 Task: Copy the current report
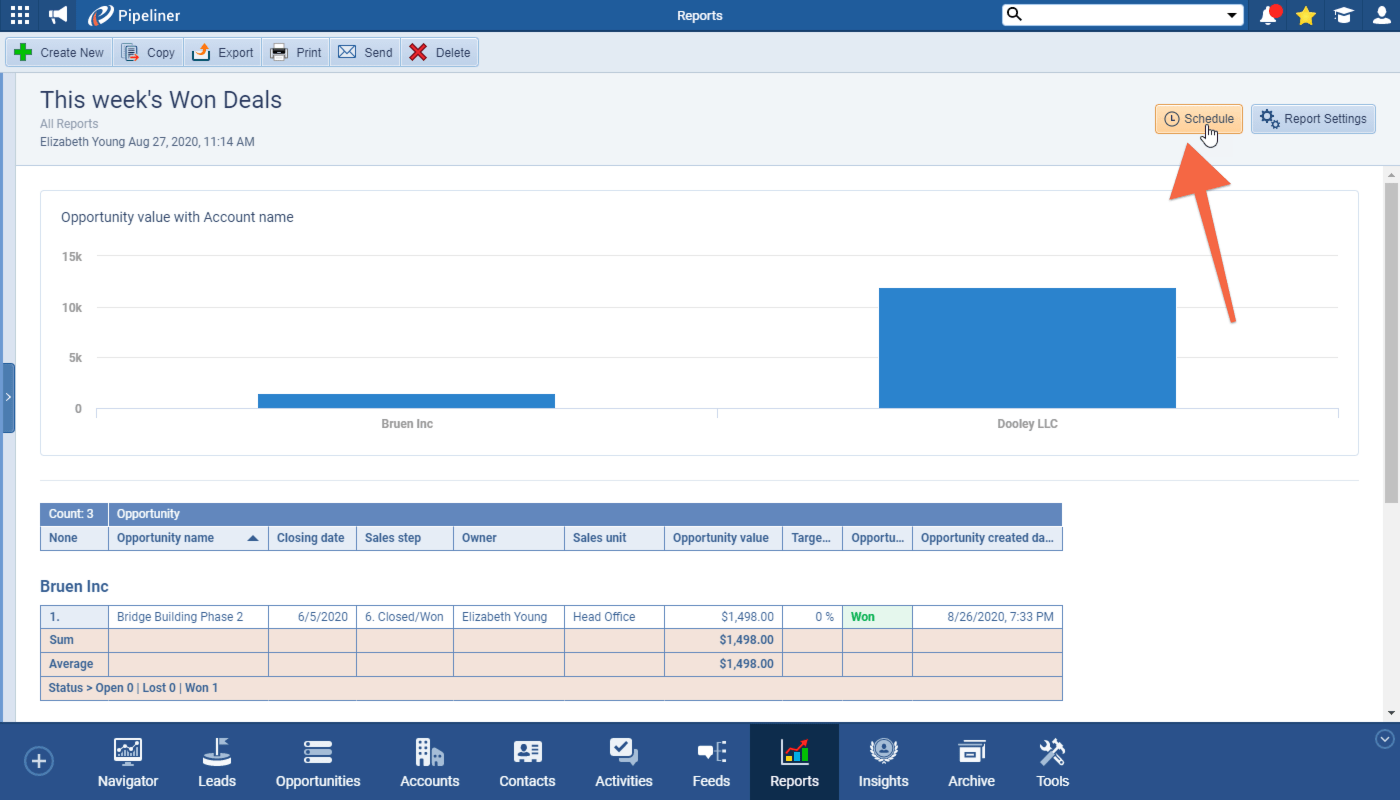[x=147, y=51]
